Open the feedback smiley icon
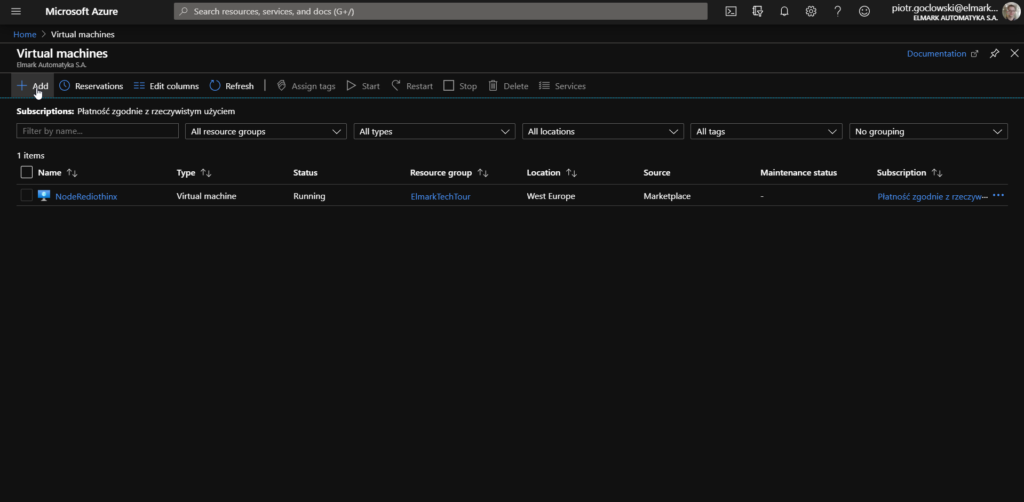 click(x=865, y=11)
